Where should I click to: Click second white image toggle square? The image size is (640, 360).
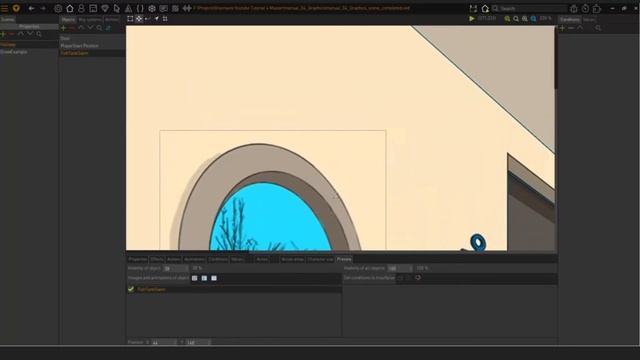click(x=204, y=278)
